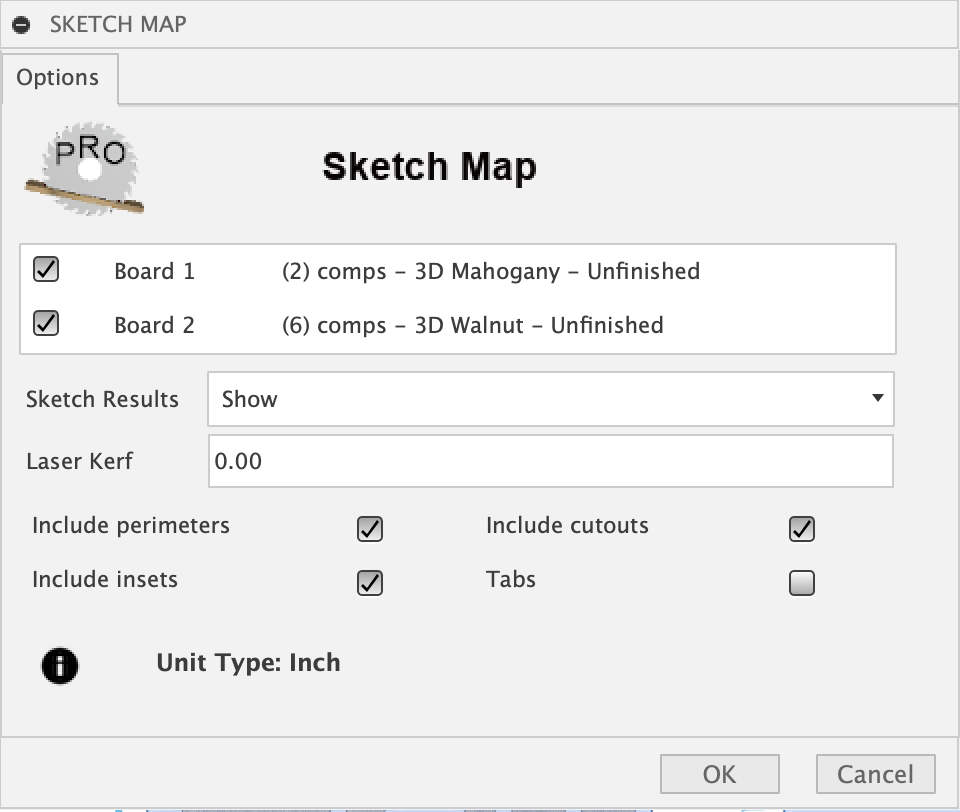Screen dimensions: 960x812
Task: Collapse dialog via the SKETCH MAP minus icon
Action: pos(21,25)
